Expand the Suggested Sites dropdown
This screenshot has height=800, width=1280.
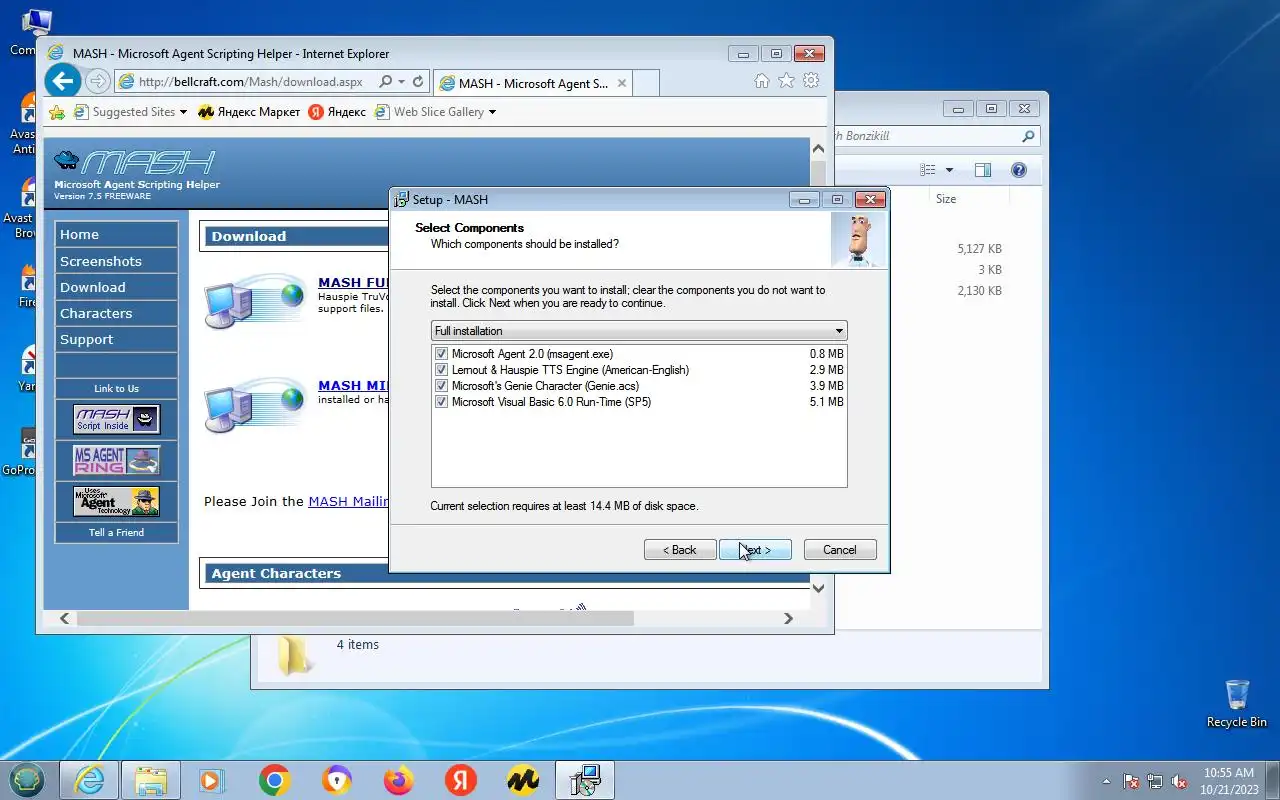point(183,112)
